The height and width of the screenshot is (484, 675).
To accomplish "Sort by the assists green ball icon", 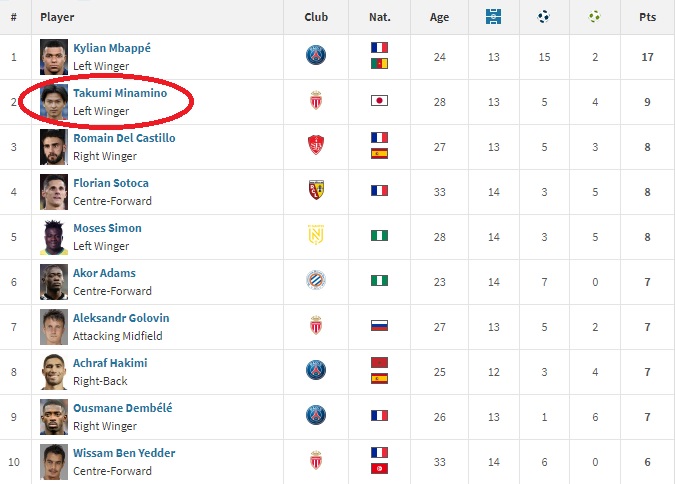I will click(x=594, y=17).
